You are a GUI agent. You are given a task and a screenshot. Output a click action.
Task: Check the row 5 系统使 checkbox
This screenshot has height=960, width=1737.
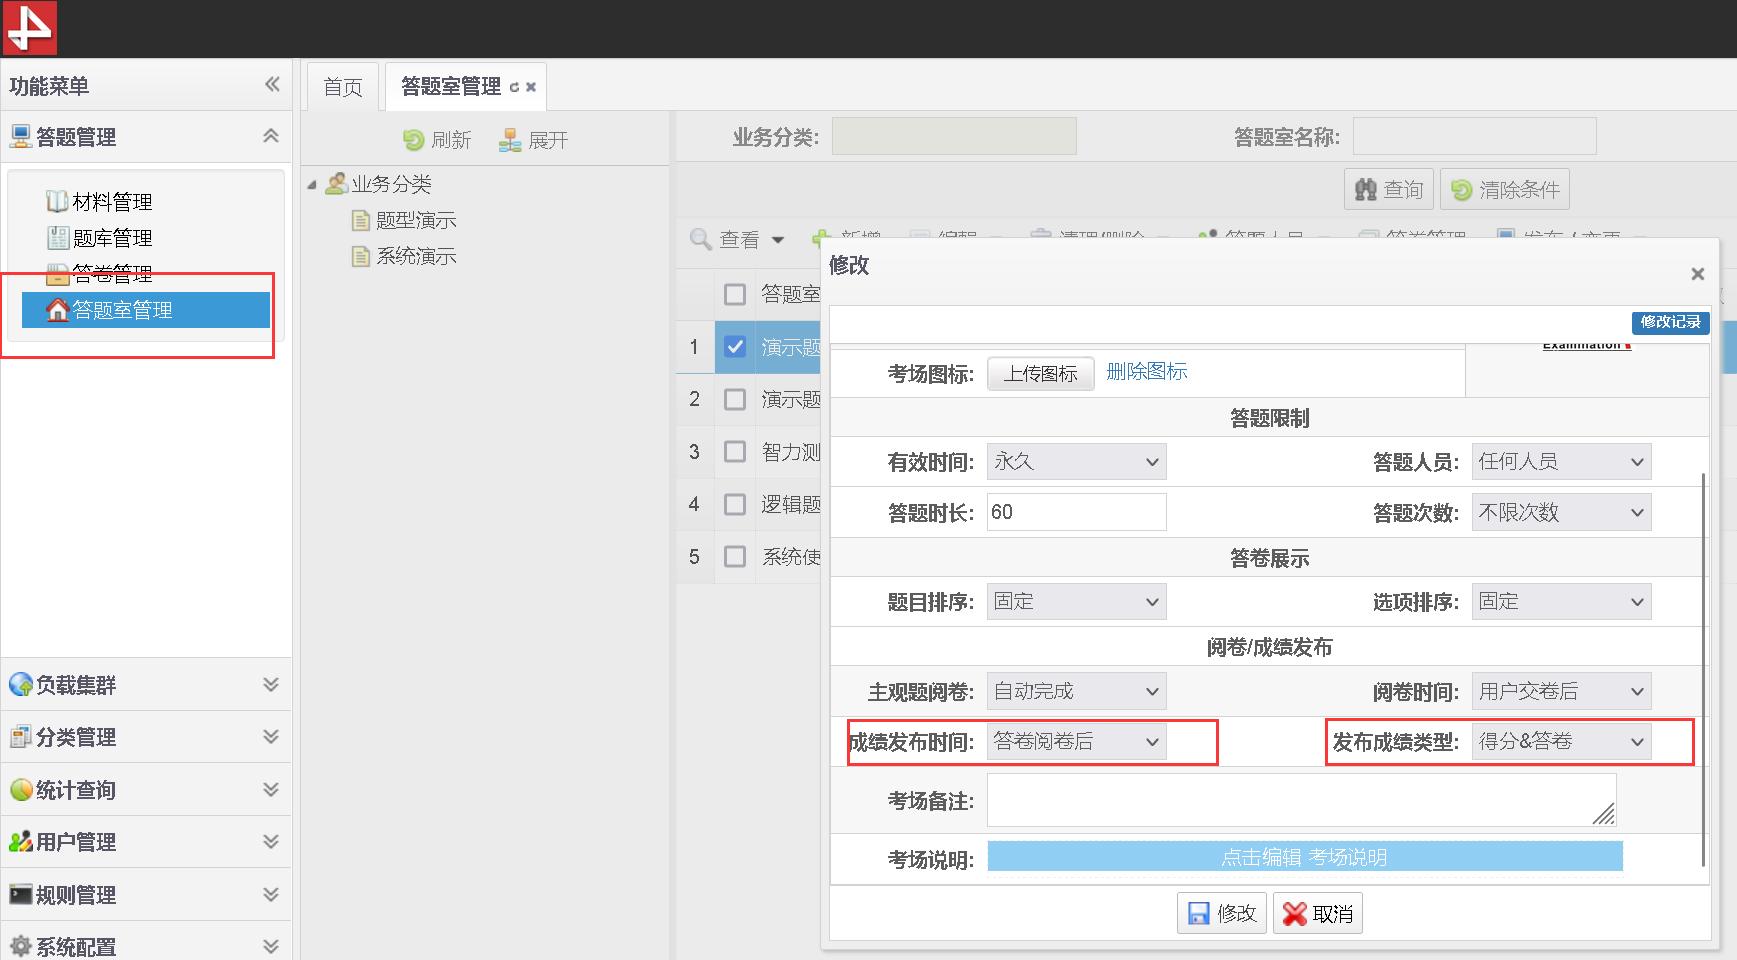(735, 556)
